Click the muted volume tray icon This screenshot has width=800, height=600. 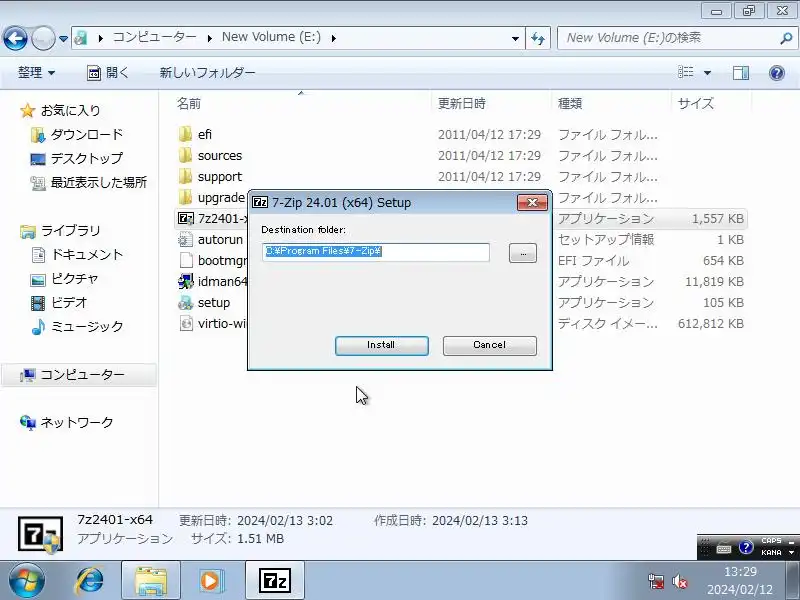(x=680, y=581)
